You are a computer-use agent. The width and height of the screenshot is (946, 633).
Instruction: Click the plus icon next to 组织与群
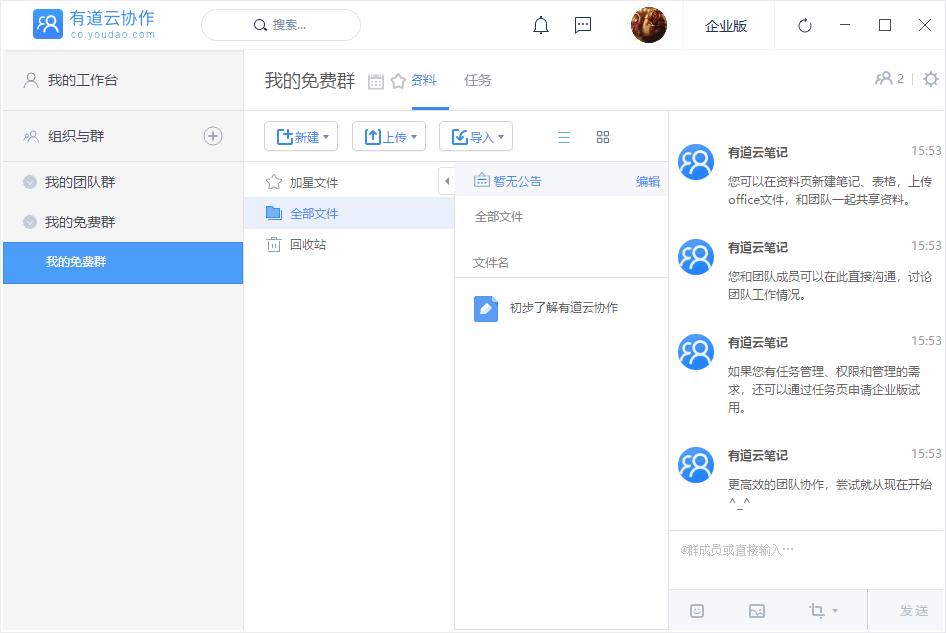click(x=212, y=136)
